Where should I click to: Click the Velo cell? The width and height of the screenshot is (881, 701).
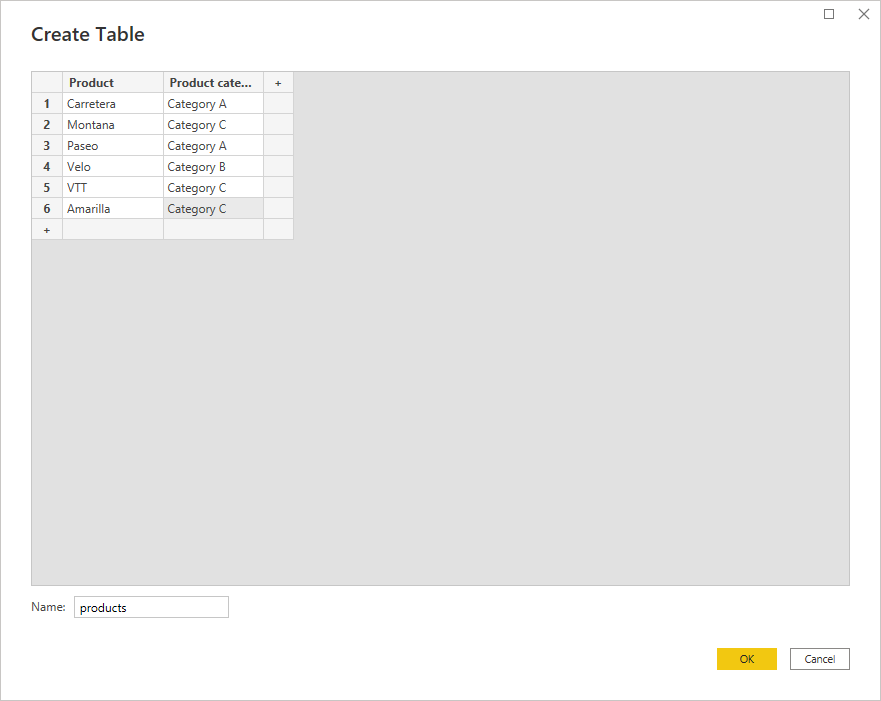click(112, 166)
